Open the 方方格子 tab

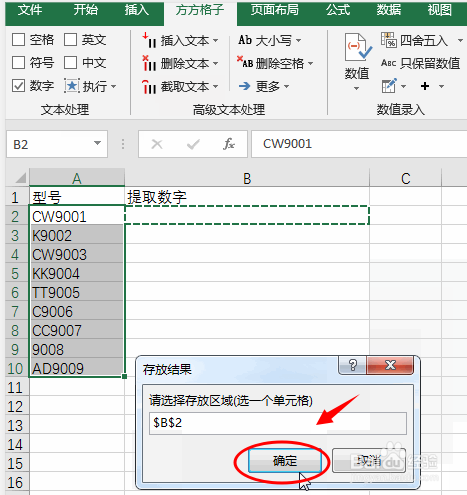(x=200, y=10)
